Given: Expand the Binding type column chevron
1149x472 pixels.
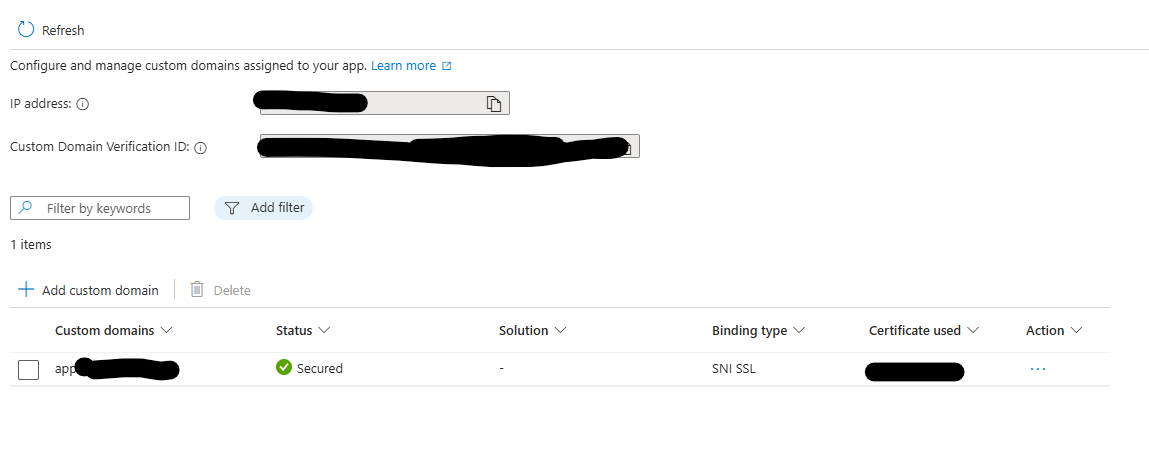Looking at the screenshot, I should pyautogui.click(x=799, y=331).
